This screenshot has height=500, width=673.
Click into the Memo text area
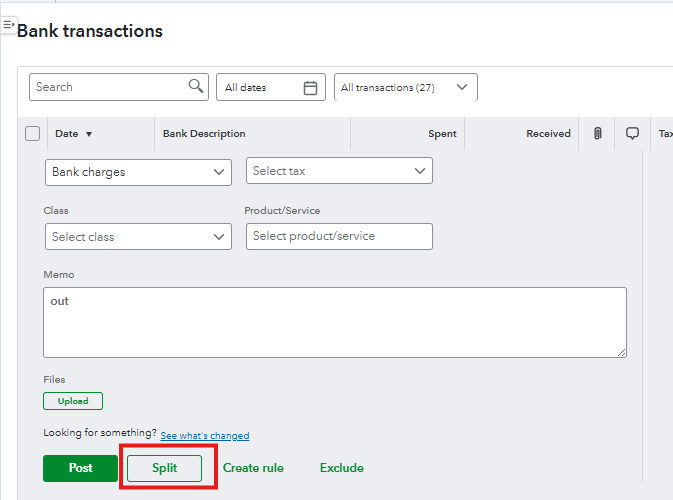(x=335, y=322)
